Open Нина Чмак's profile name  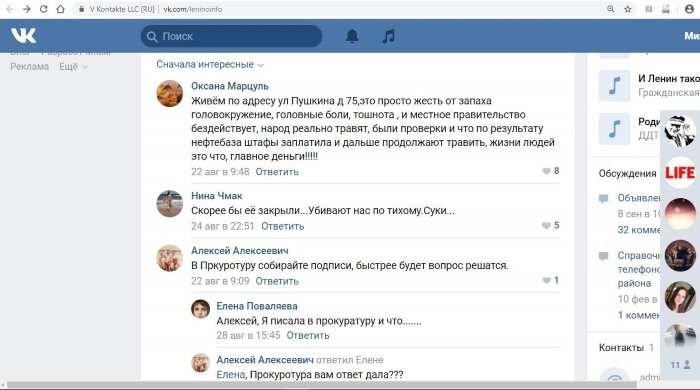pos(217,195)
